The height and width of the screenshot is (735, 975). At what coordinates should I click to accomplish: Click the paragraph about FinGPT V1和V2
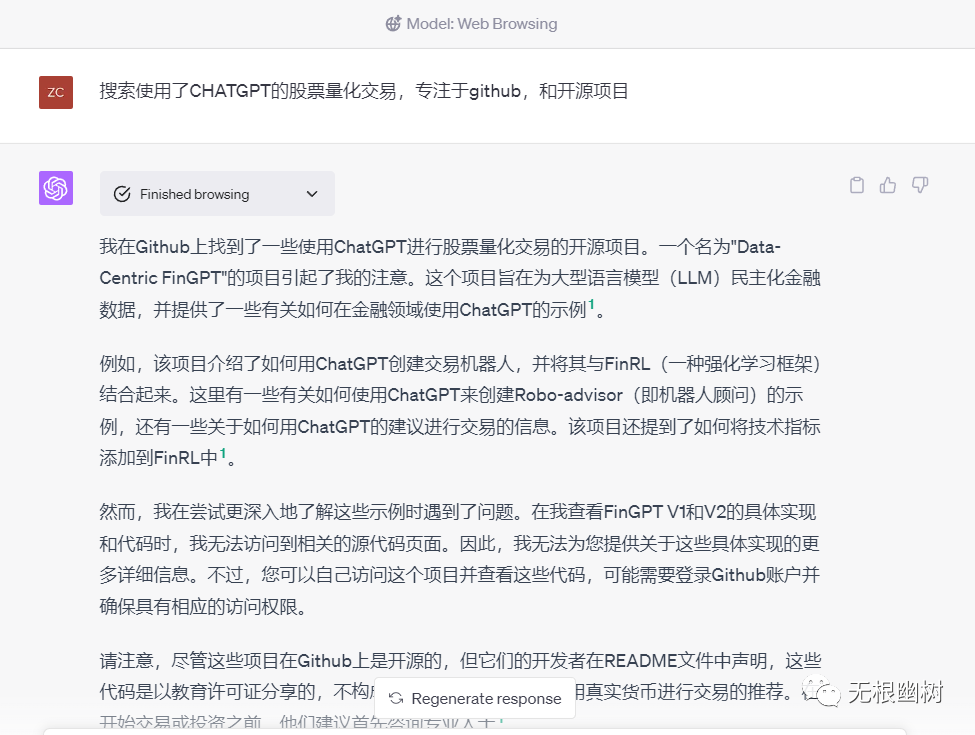460,558
